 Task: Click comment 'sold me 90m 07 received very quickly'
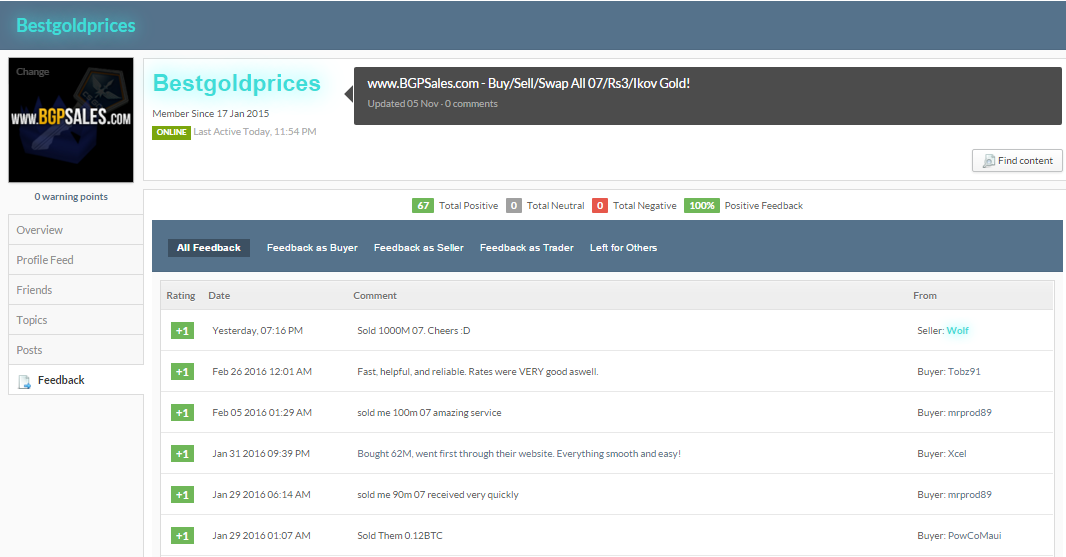click(438, 494)
